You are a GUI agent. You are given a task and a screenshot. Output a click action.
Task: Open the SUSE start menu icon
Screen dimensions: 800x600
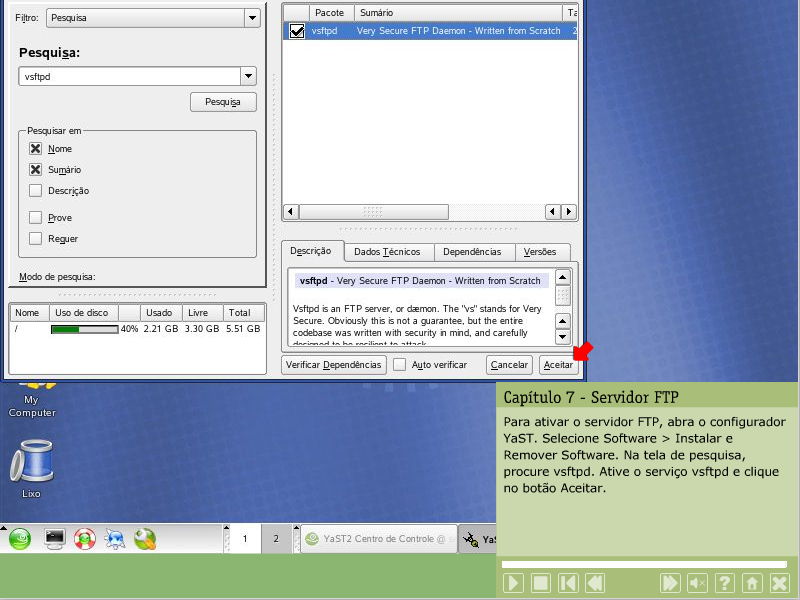click(20, 539)
